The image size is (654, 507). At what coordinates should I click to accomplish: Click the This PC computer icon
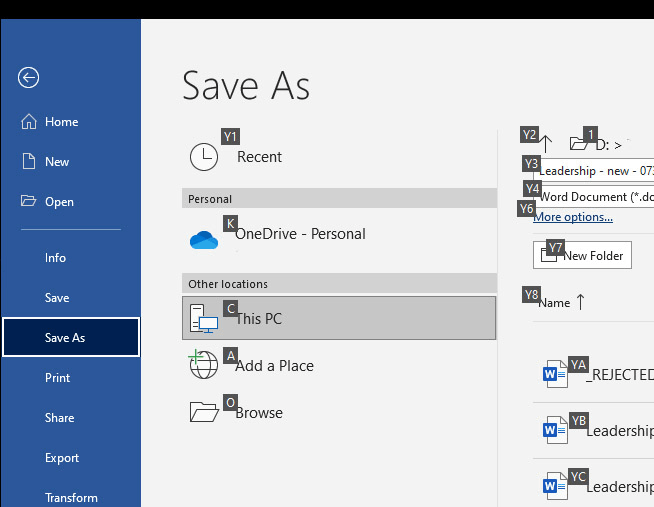tap(204, 319)
